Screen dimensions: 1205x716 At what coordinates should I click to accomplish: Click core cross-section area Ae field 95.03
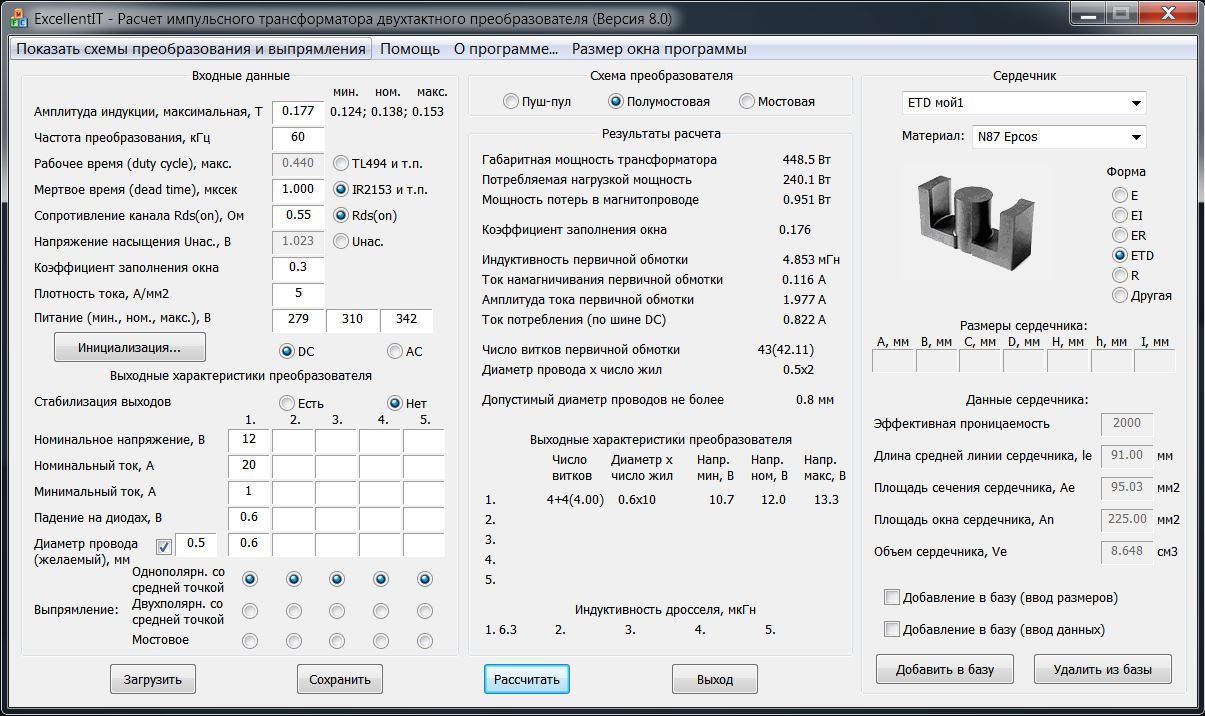click(x=1127, y=488)
